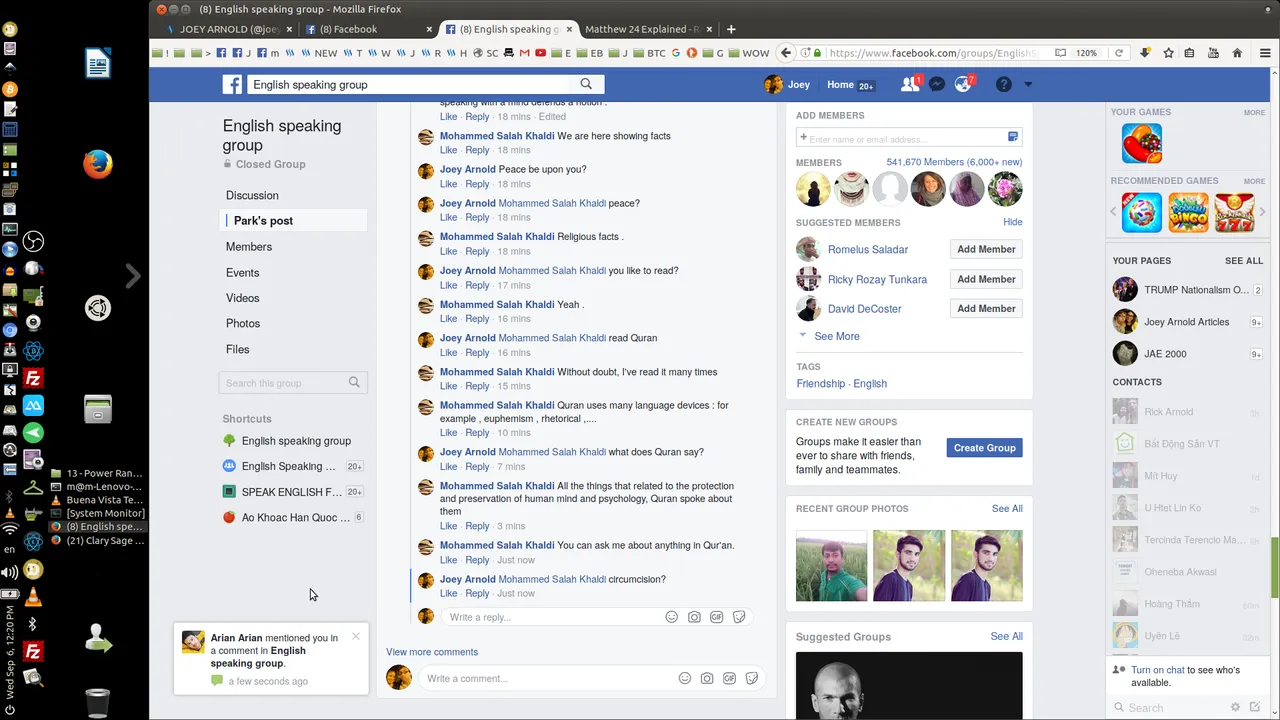Expand See More suggested members
Viewport: 1280px width, 720px height.
click(837, 336)
